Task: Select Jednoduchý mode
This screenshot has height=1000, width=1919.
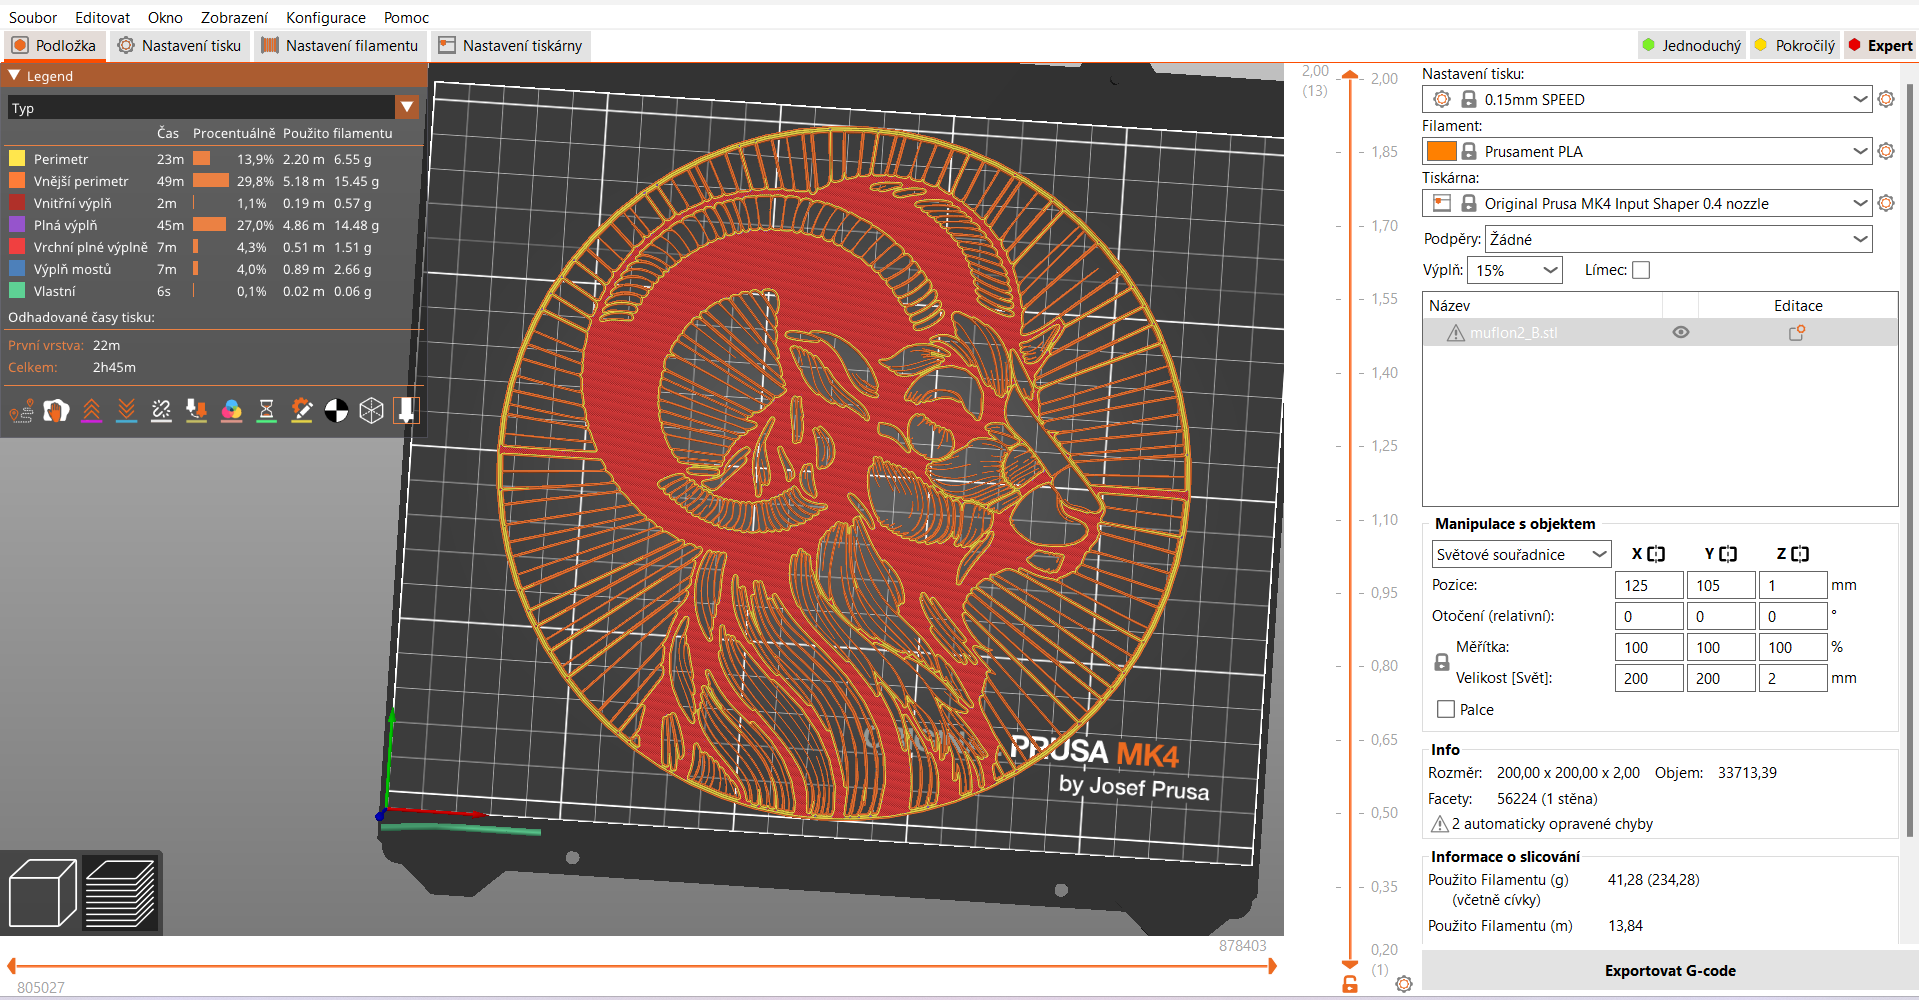Action: [1691, 45]
